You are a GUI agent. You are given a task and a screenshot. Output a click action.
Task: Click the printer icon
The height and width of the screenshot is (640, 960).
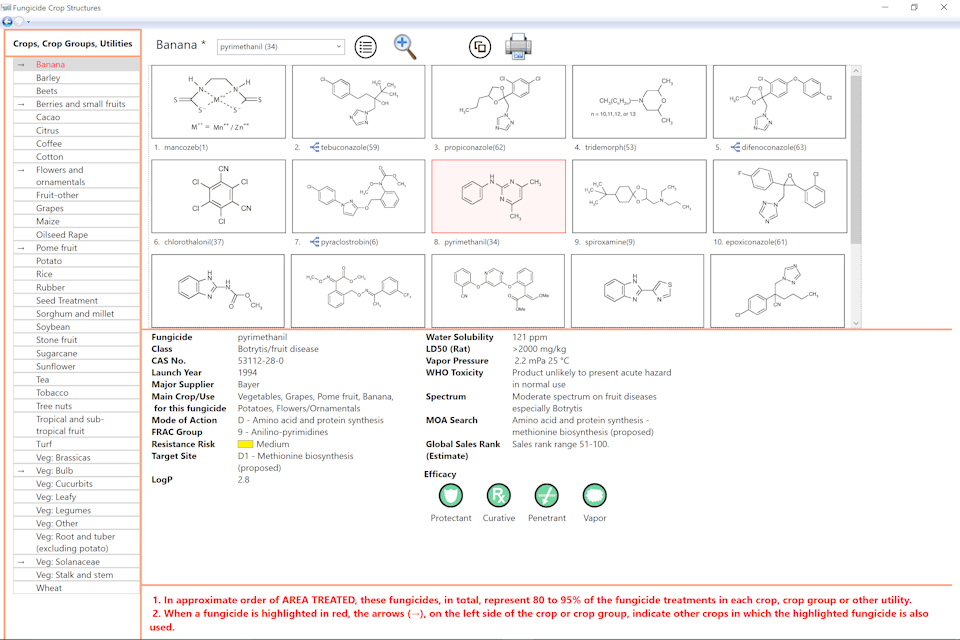[519, 46]
